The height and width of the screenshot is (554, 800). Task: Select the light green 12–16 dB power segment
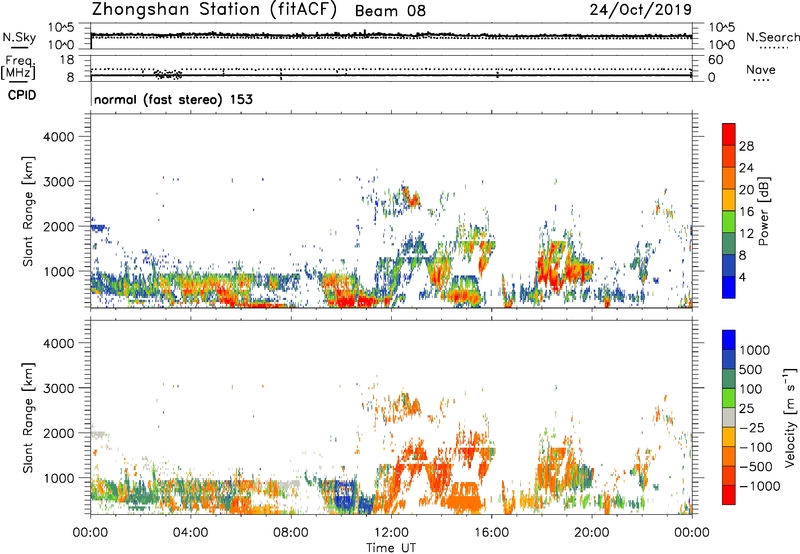point(729,222)
